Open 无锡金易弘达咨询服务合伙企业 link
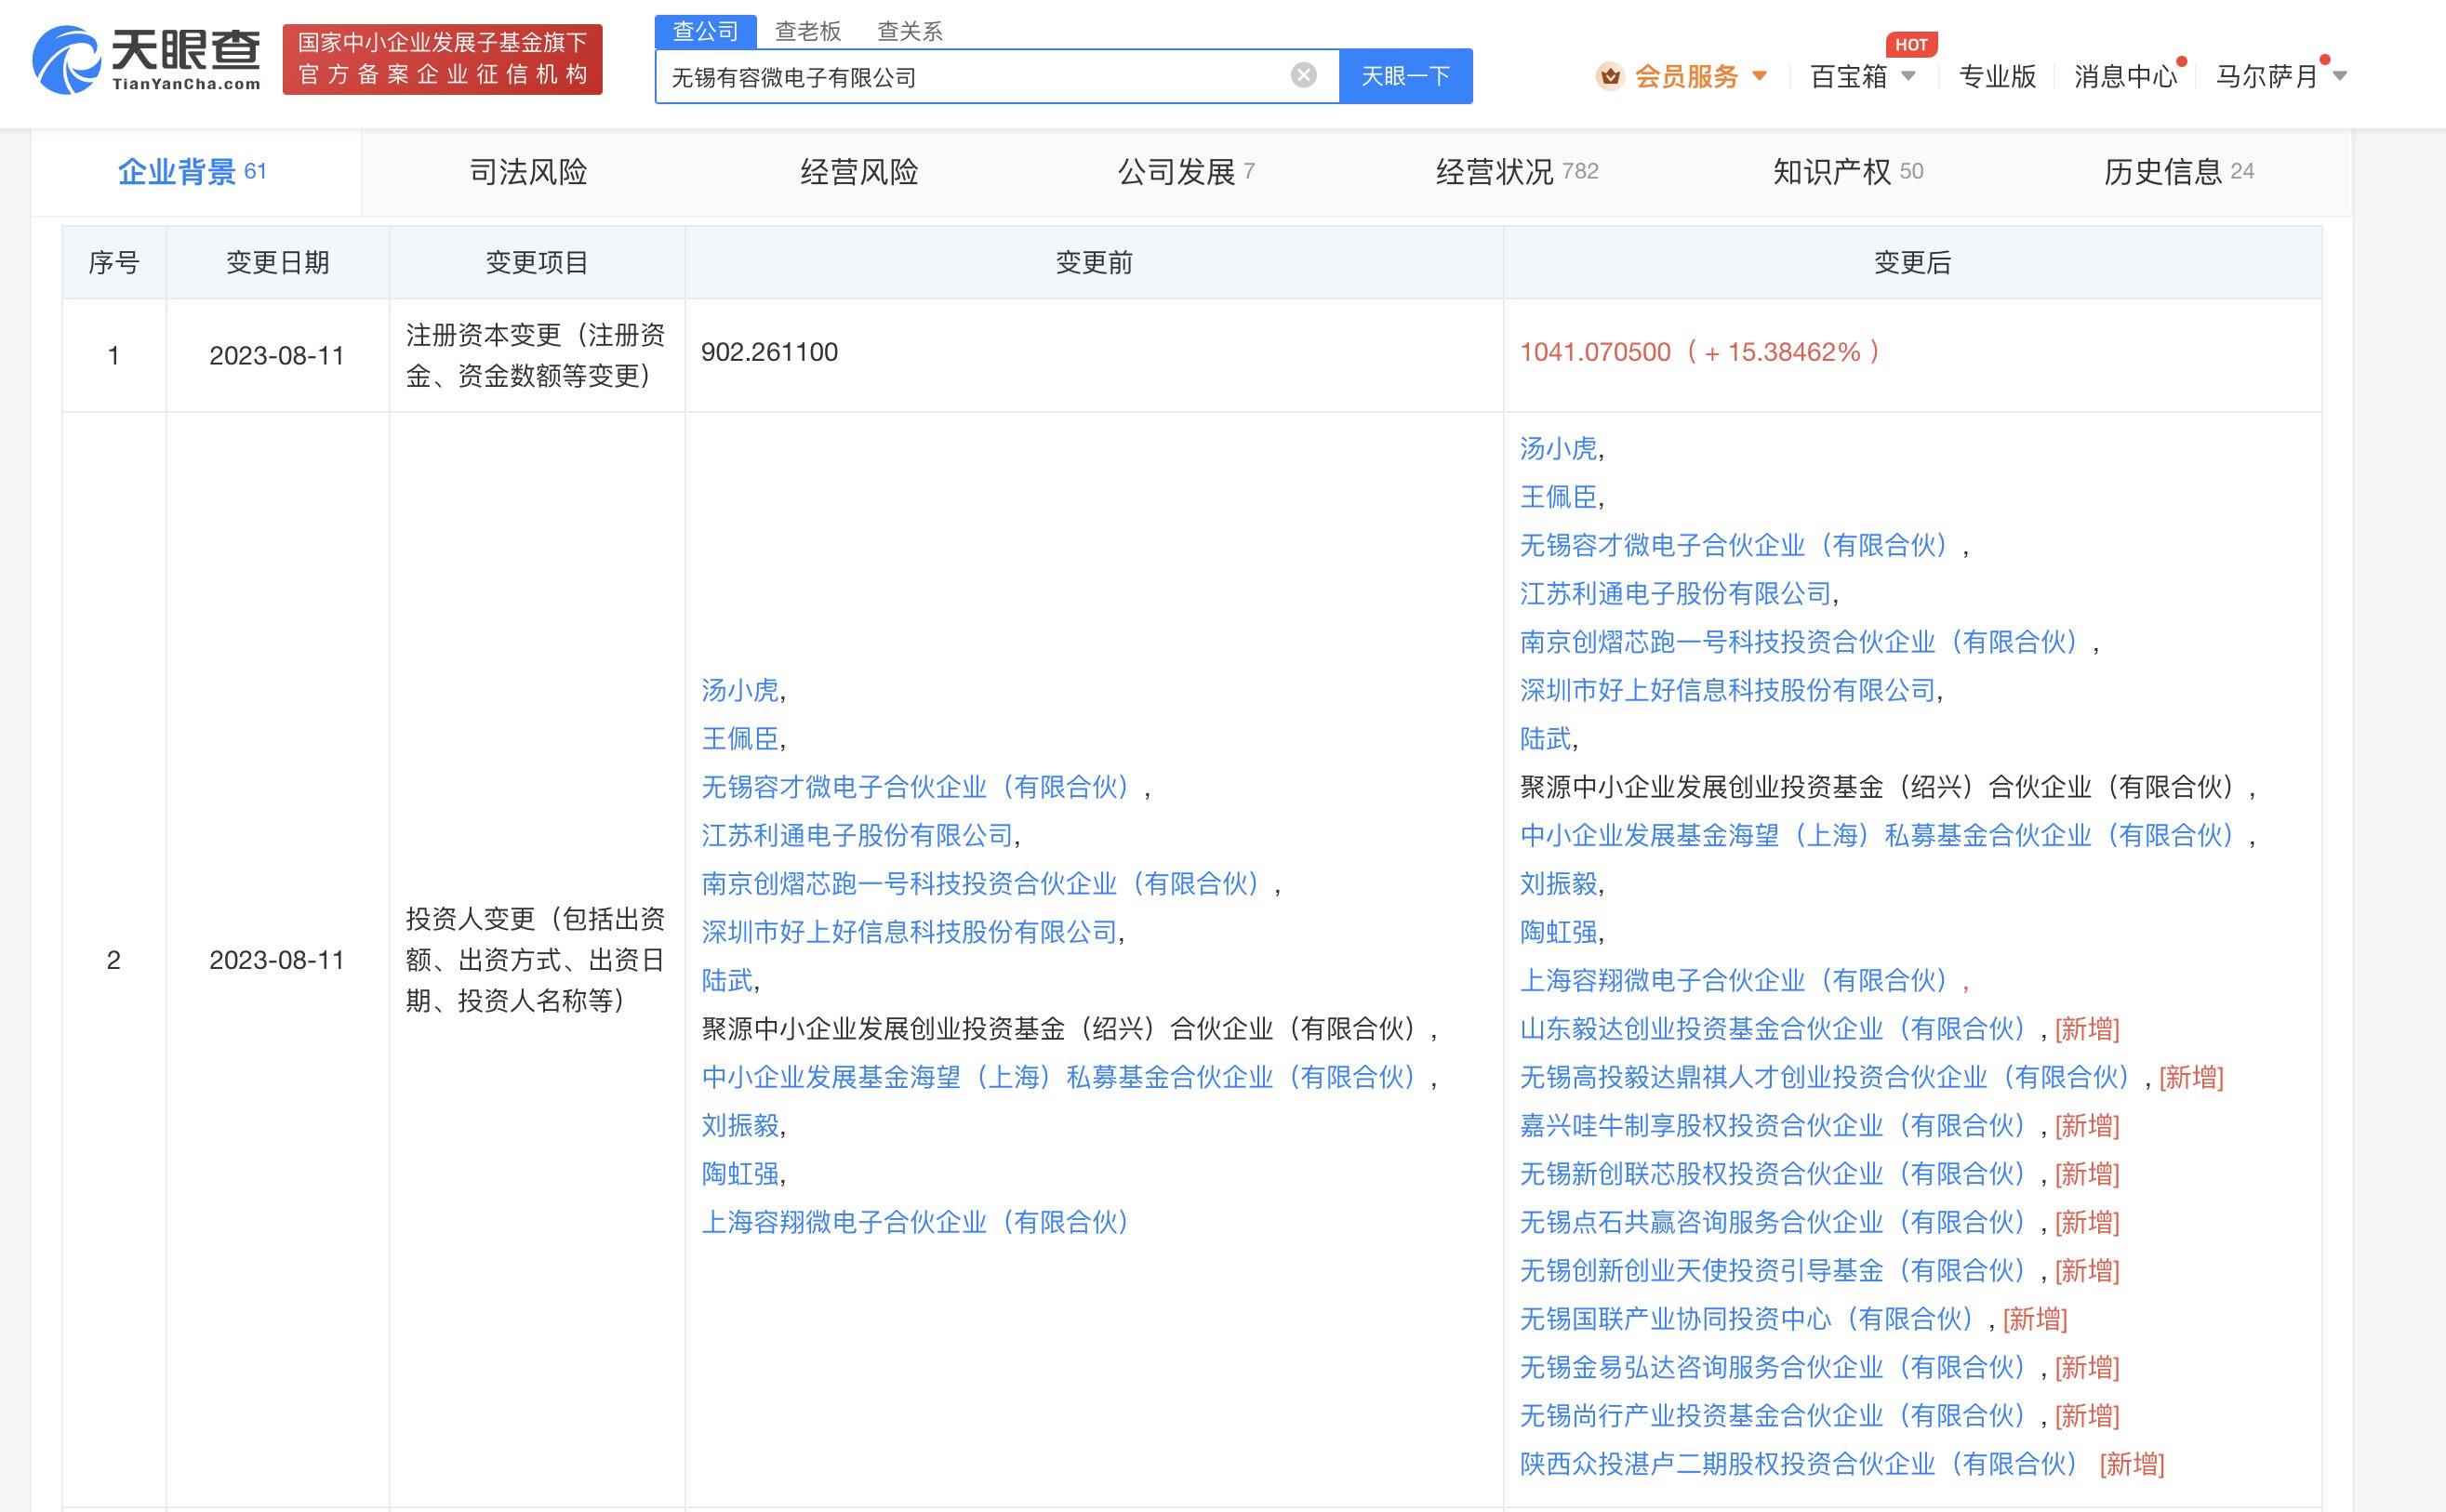 [1773, 1367]
